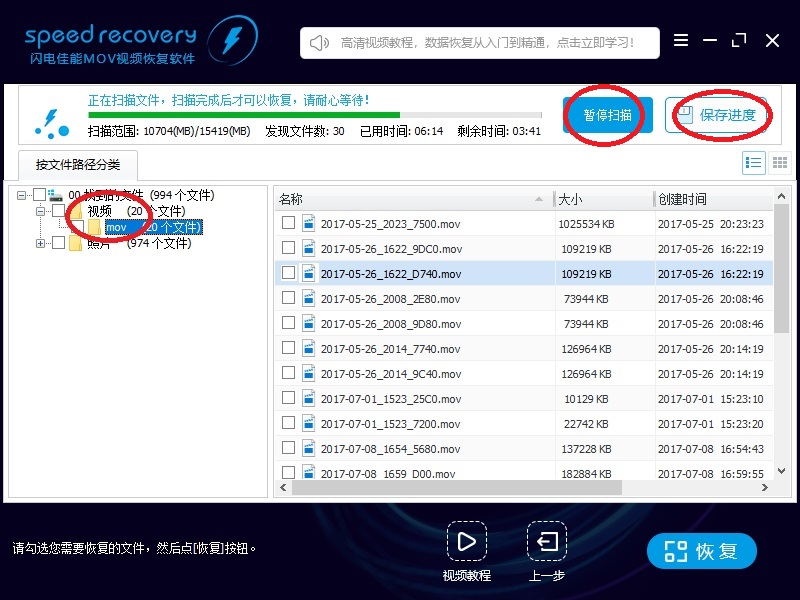This screenshot has width=800, height=600.
Task: Click the speaker icon in the tutorial banner
Action: 319,43
